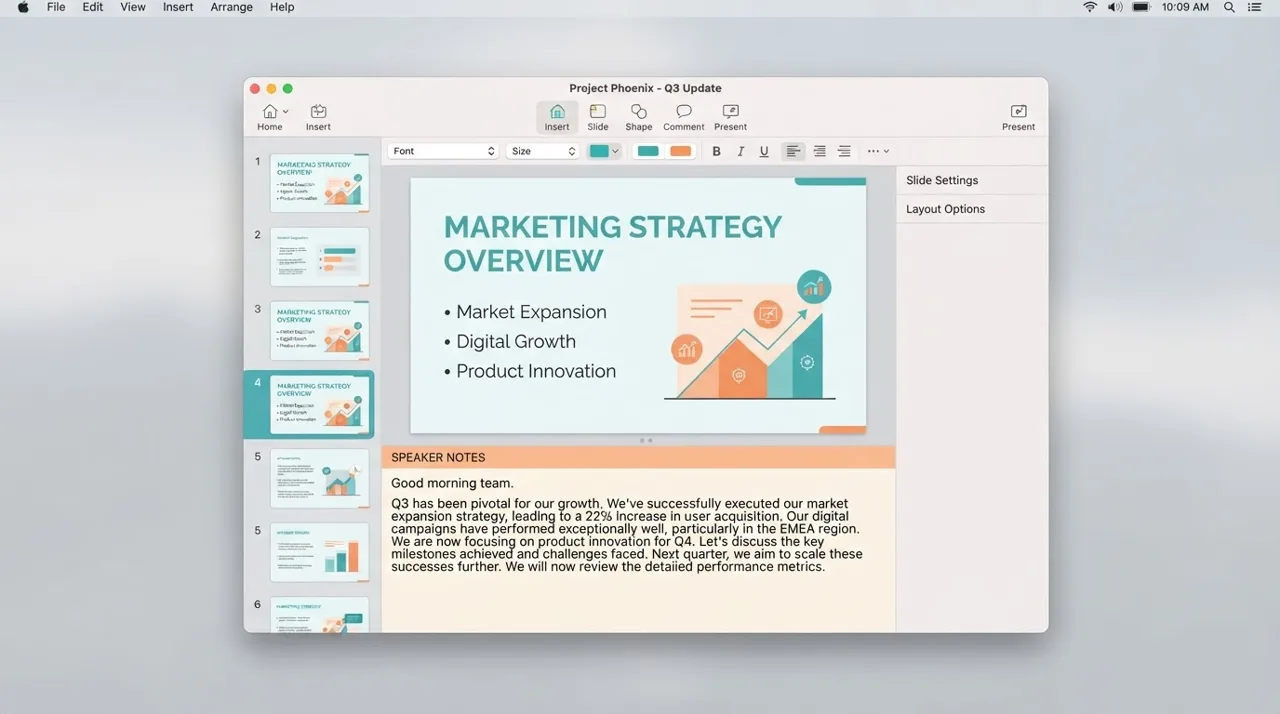
Task: Open the Edit menu
Action: pos(93,7)
